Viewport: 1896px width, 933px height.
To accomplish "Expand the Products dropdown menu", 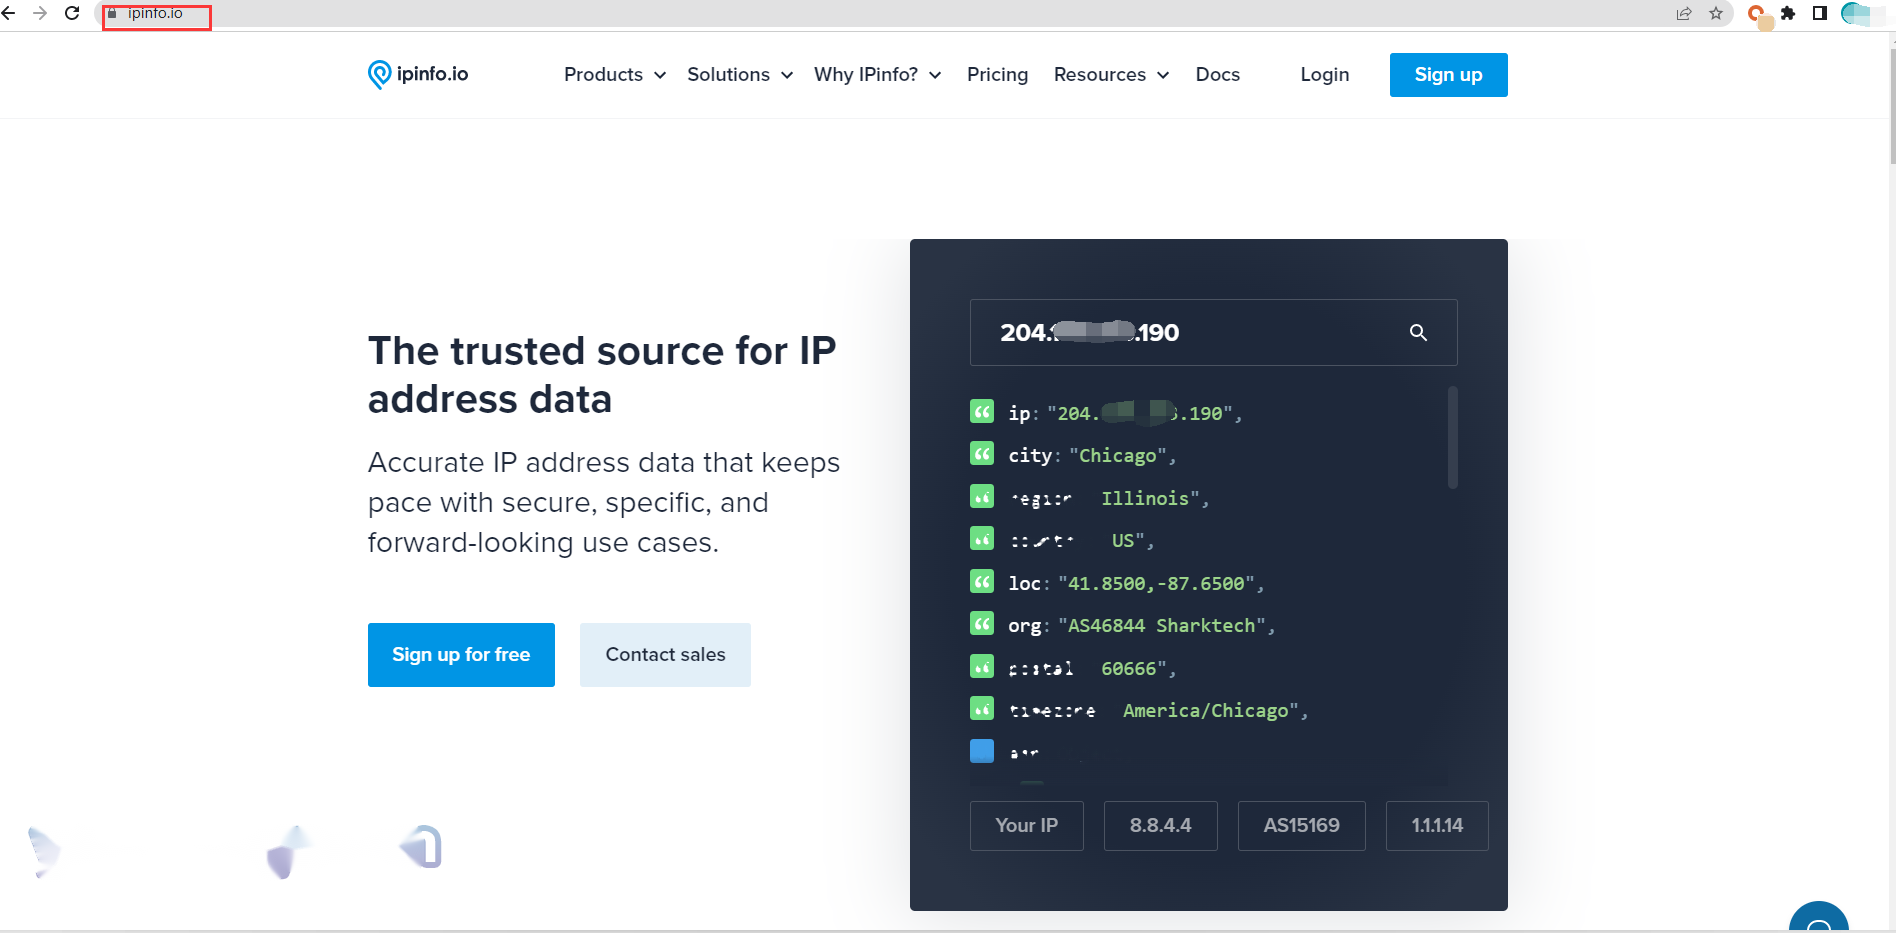I will [x=615, y=75].
